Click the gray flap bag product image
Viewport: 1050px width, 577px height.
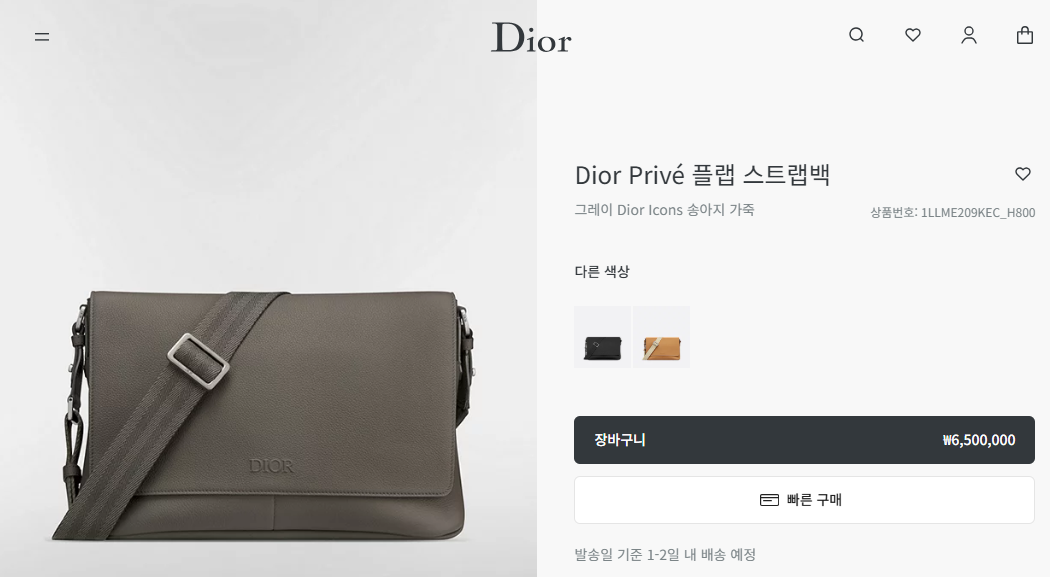coord(268,415)
